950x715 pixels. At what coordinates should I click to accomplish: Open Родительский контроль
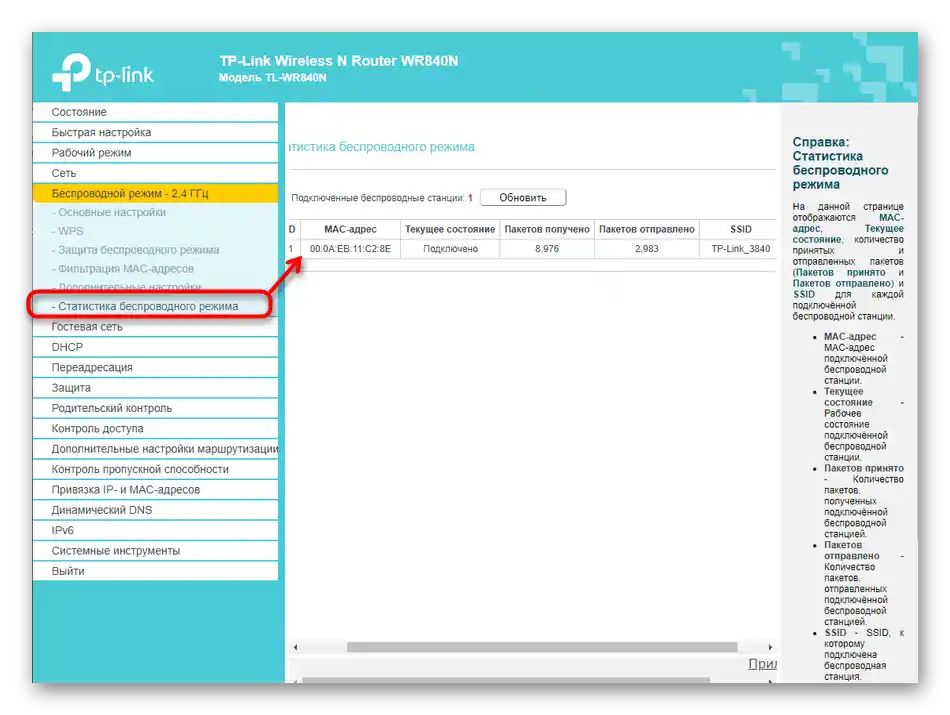[155, 408]
